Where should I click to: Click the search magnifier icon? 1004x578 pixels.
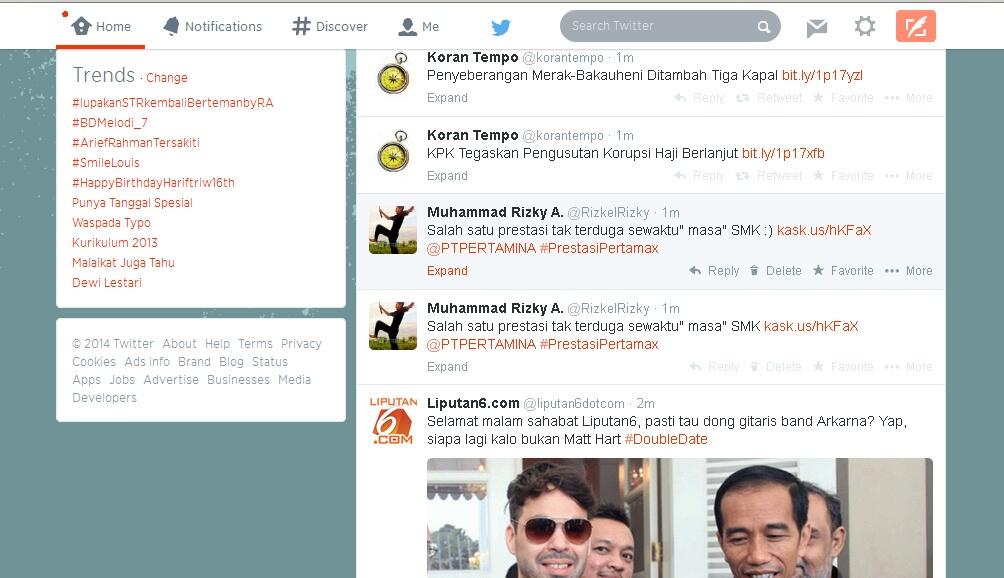pos(763,26)
